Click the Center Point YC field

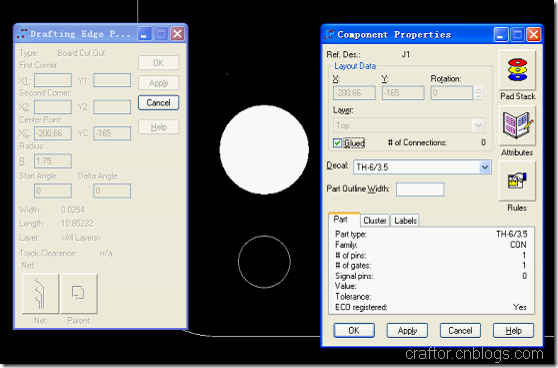112,133
